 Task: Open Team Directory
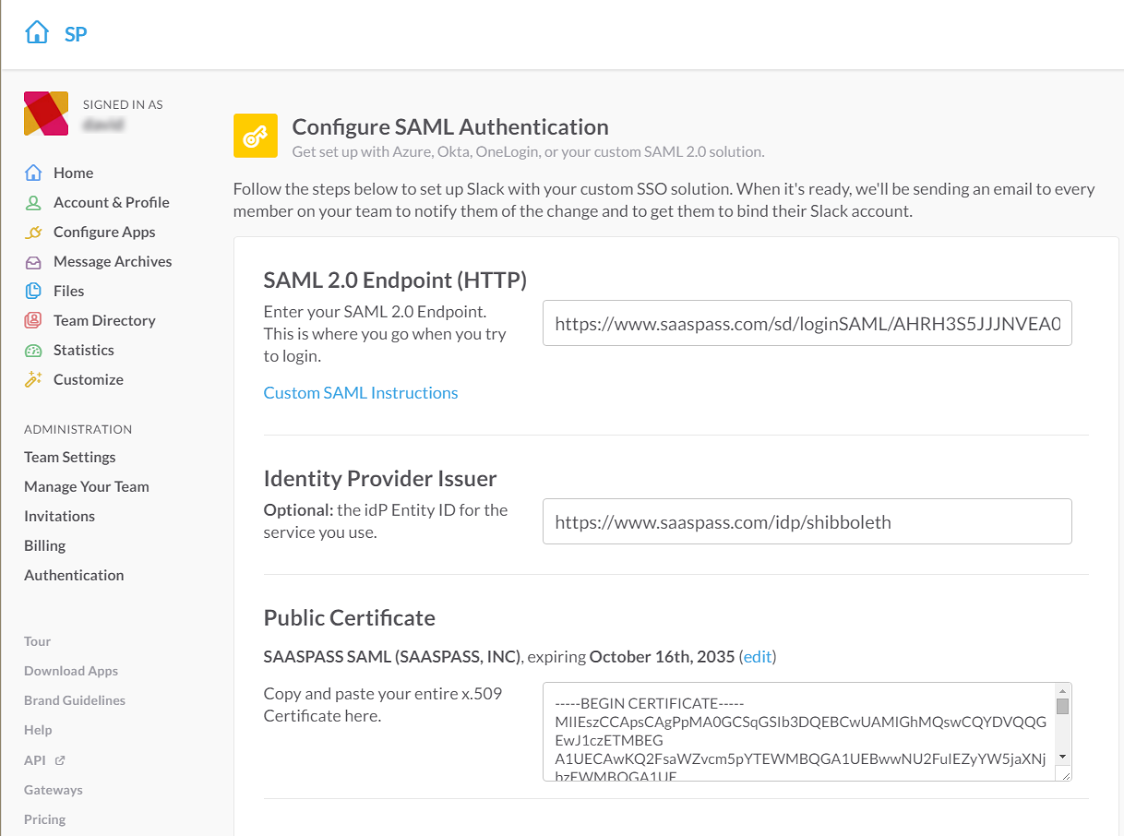(x=104, y=320)
